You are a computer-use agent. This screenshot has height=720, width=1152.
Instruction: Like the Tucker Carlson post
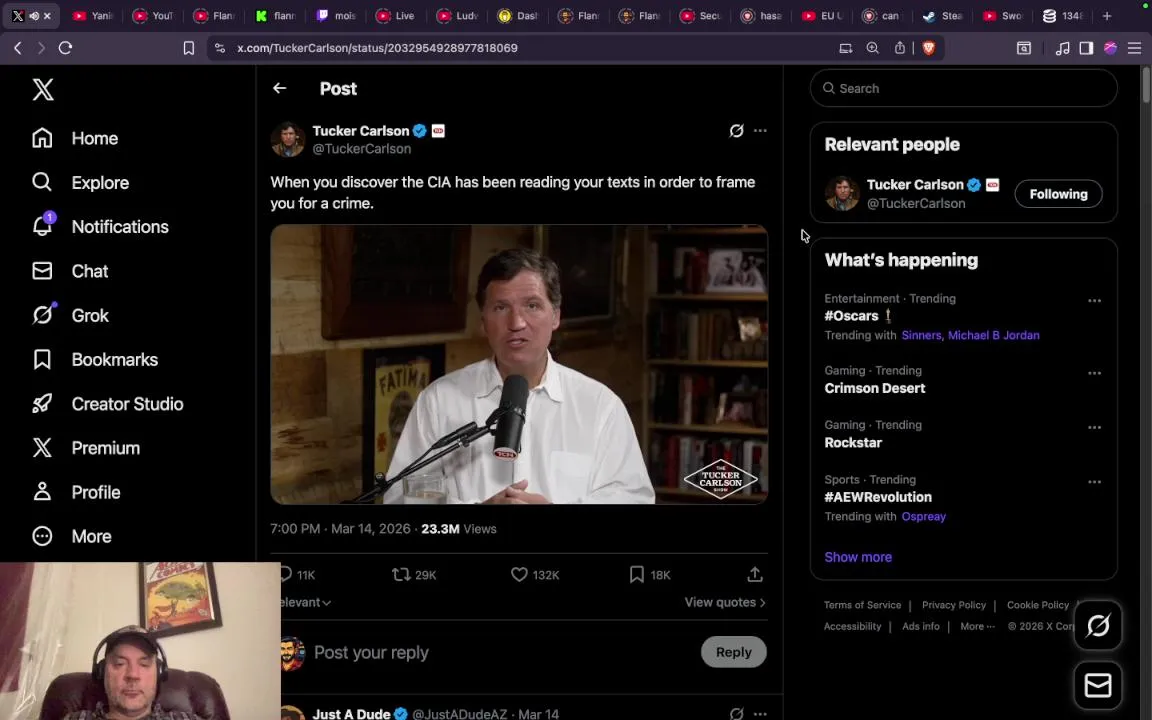(519, 574)
